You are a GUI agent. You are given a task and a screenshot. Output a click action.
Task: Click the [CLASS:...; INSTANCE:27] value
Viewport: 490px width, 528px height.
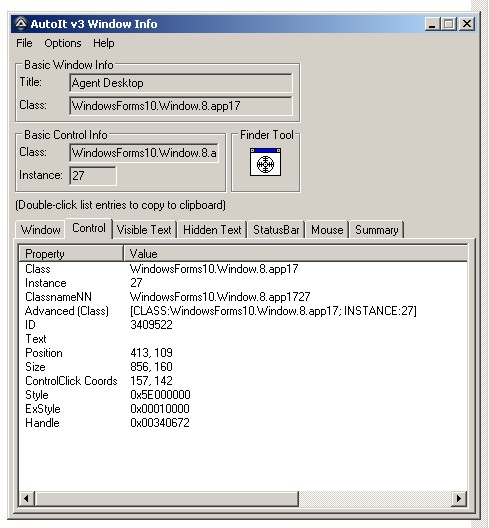coord(273,311)
